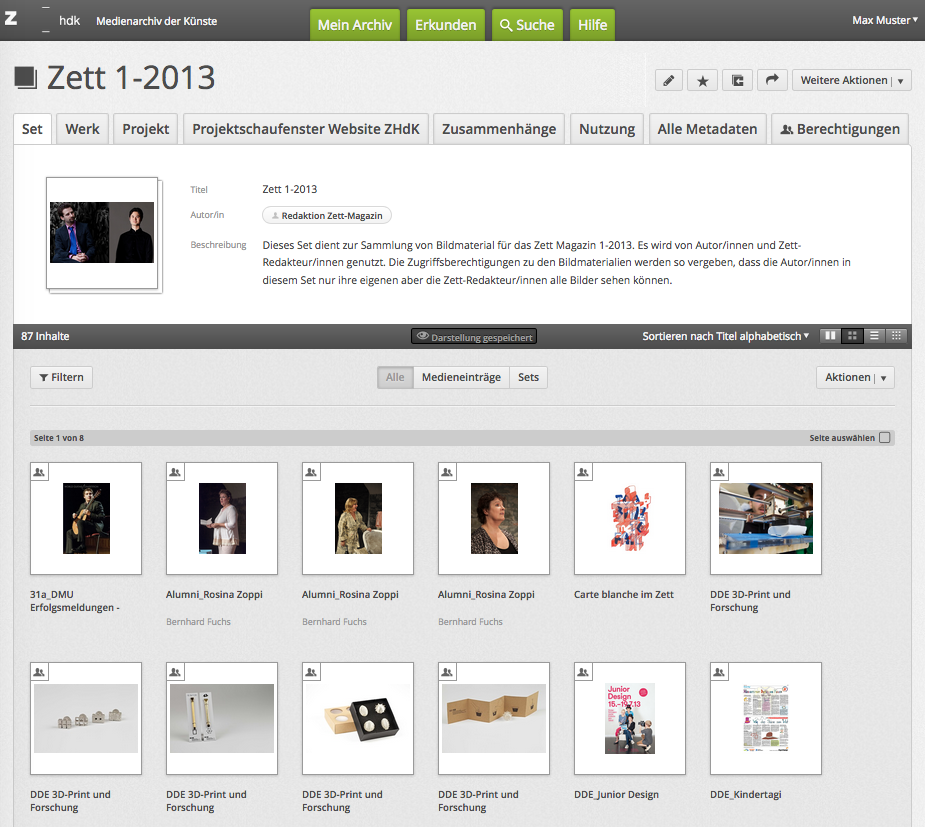925x827 pixels.
Task: Open the 'Weitere Aktionen' dropdown
Action: 851,81
